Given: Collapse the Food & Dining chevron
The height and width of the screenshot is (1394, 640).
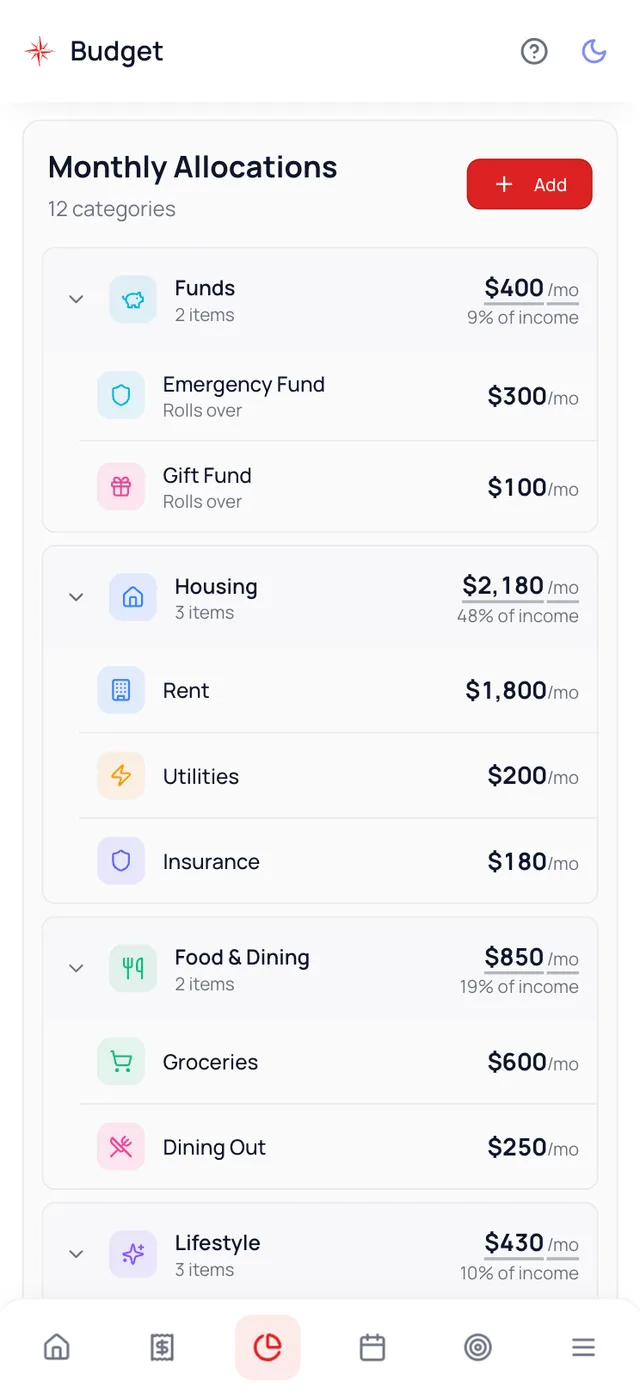Looking at the screenshot, I should [76, 968].
